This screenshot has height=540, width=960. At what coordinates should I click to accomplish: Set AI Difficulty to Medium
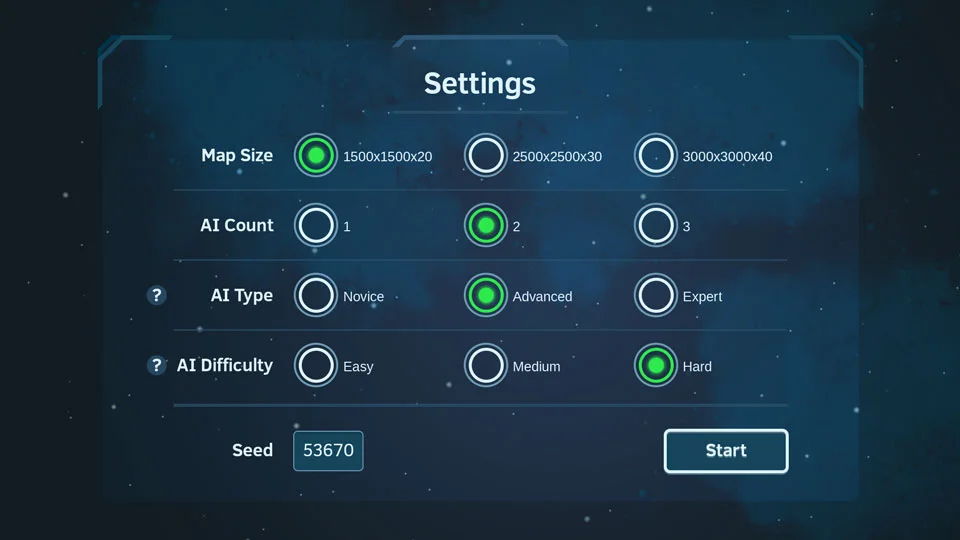coord(486,366)
